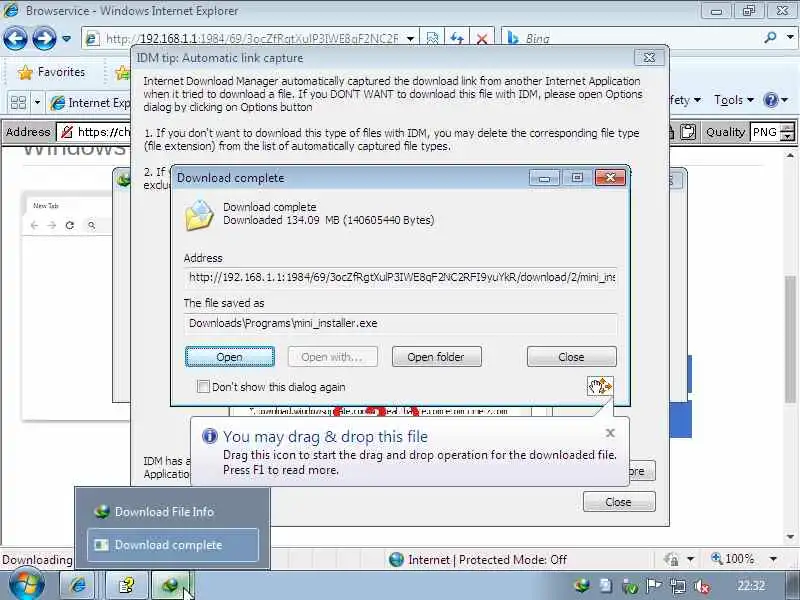Click the Internet Explorer forward arrow
800x600 pixels.
point(44,38)
